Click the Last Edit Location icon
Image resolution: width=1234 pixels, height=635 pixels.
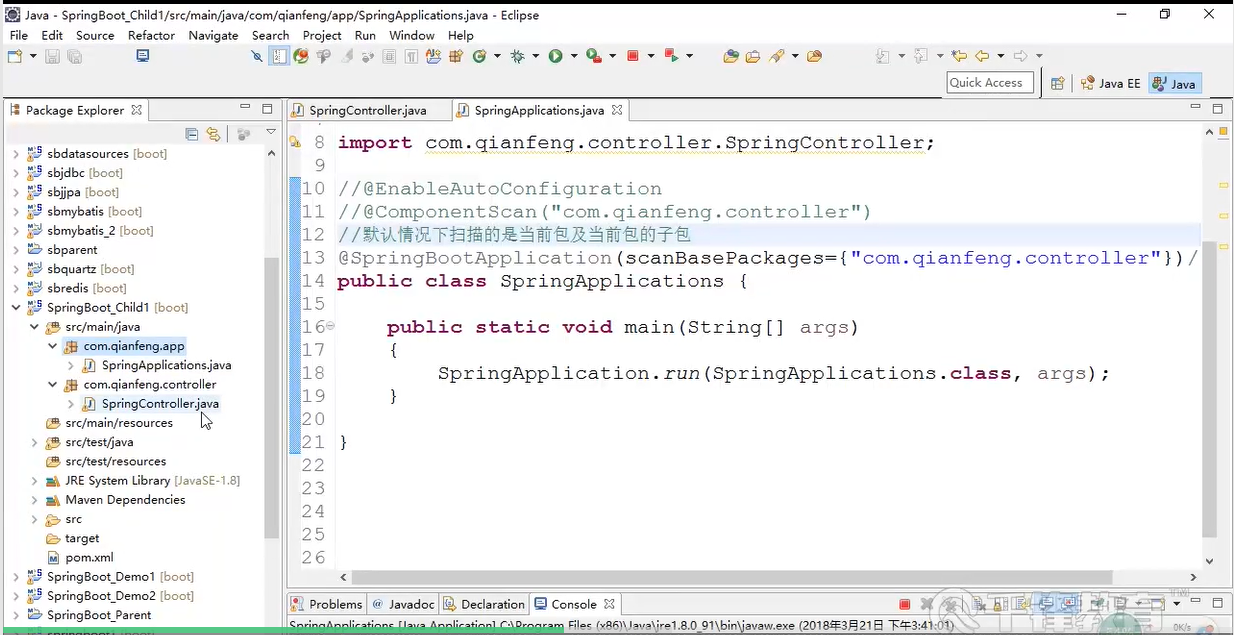959,57
